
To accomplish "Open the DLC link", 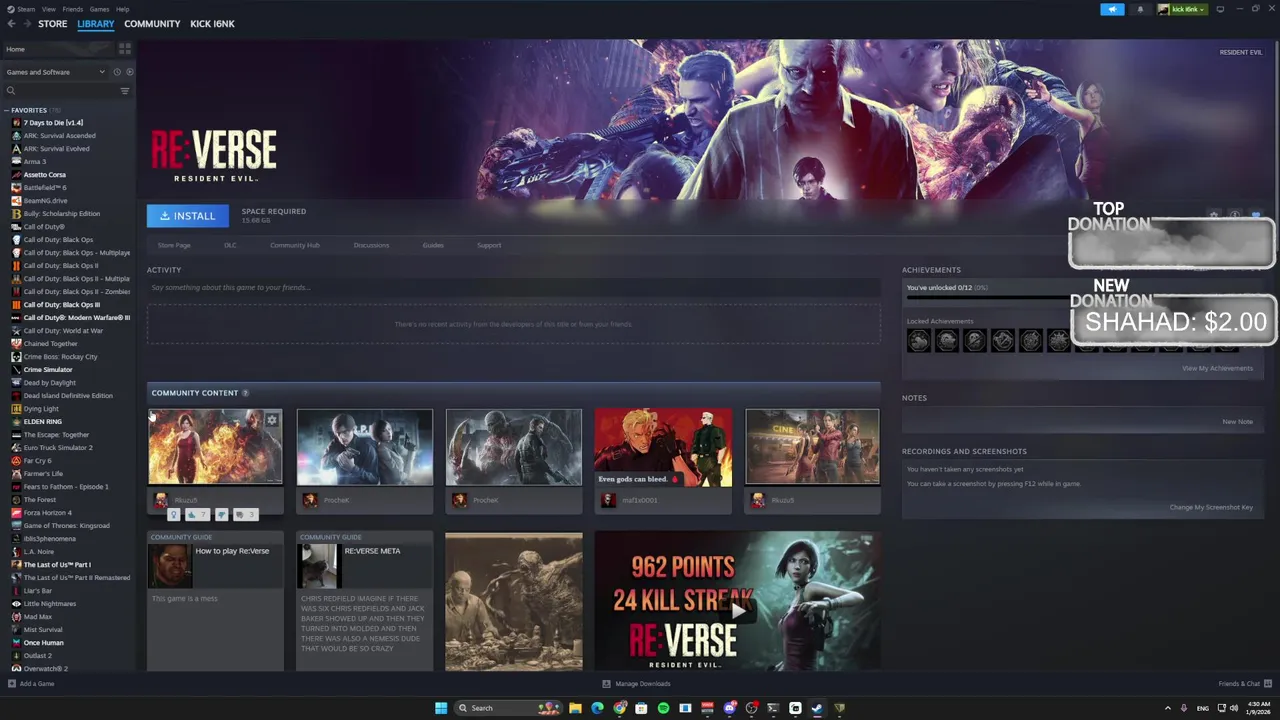I will click(x=230, y=245).
